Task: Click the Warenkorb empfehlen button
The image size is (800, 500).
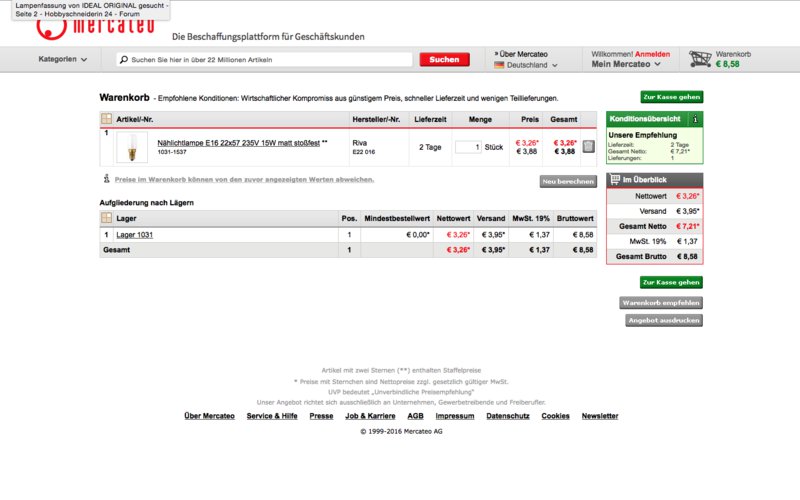Action: 661,303
